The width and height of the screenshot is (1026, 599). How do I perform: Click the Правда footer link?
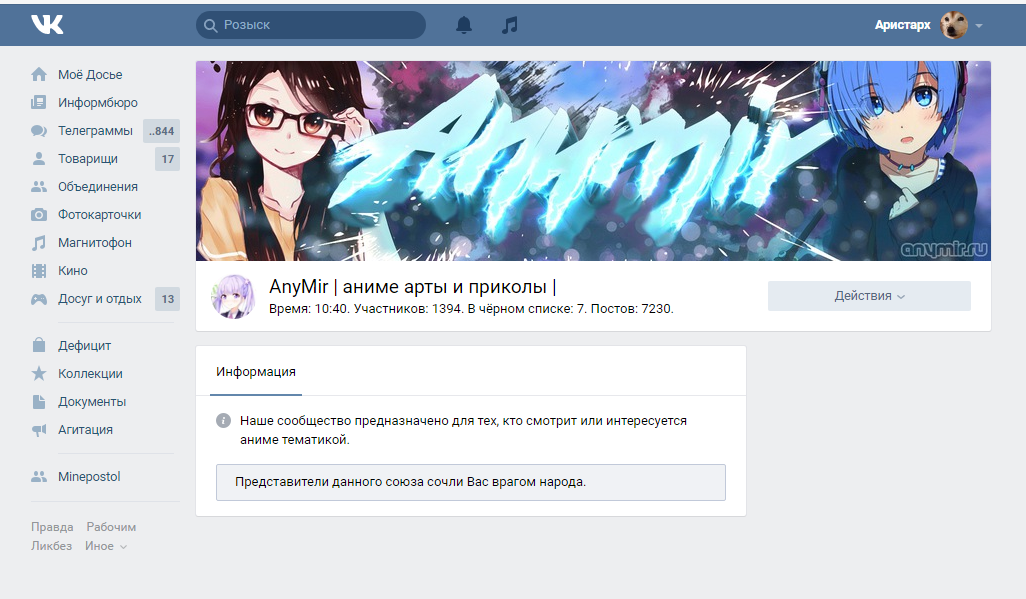click(x=52, y=527)
